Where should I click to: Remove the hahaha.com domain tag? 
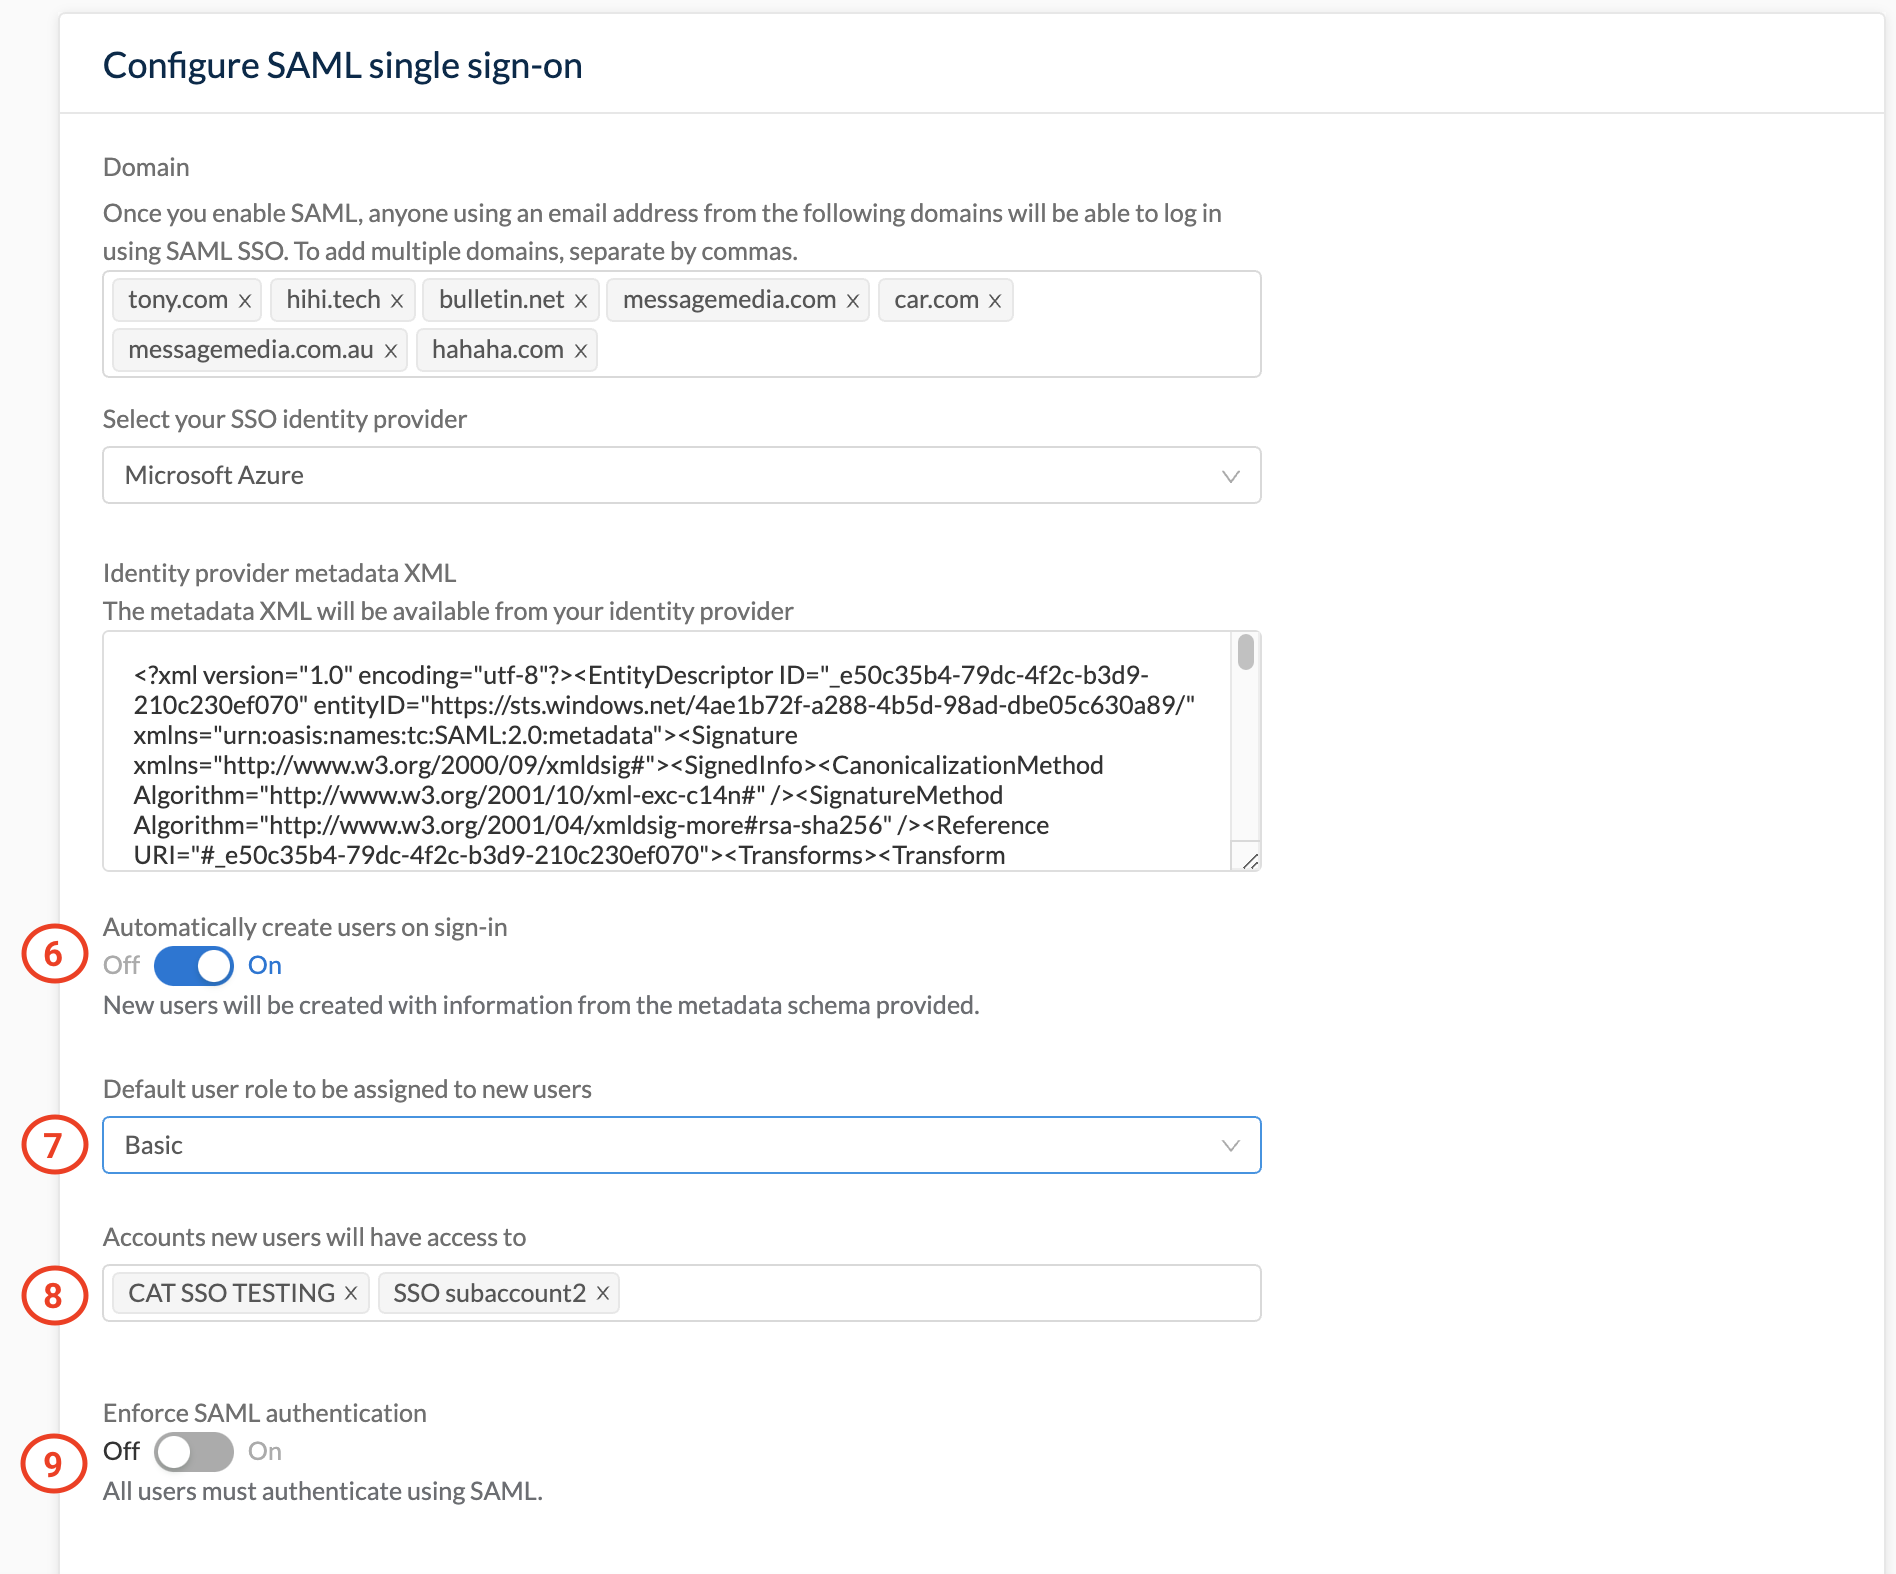click(x=579, y=350)
